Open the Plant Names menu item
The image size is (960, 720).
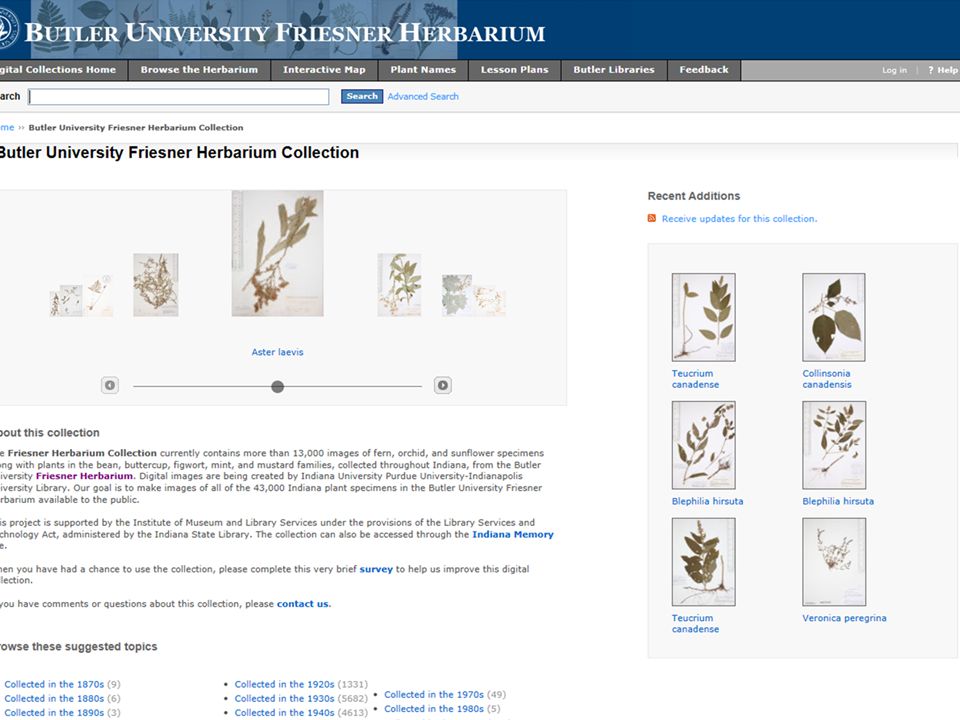(423, 70)
